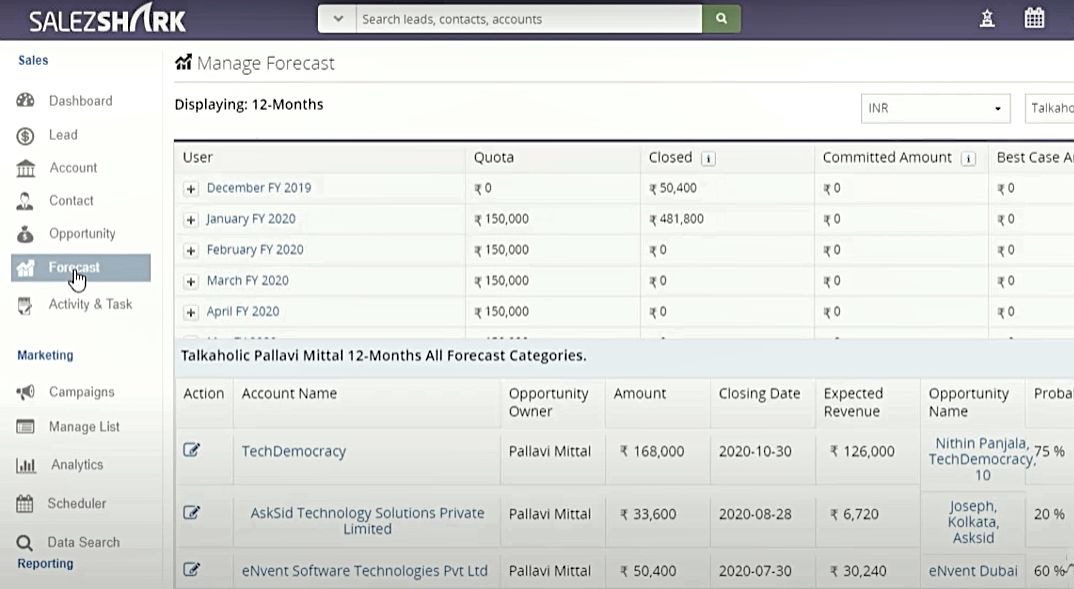Image resolution: width=1074 pixels, height=589 pixels.
Task: Open eNvent Software Technologies Pvt Ltd link
Action: click(364, 571)
